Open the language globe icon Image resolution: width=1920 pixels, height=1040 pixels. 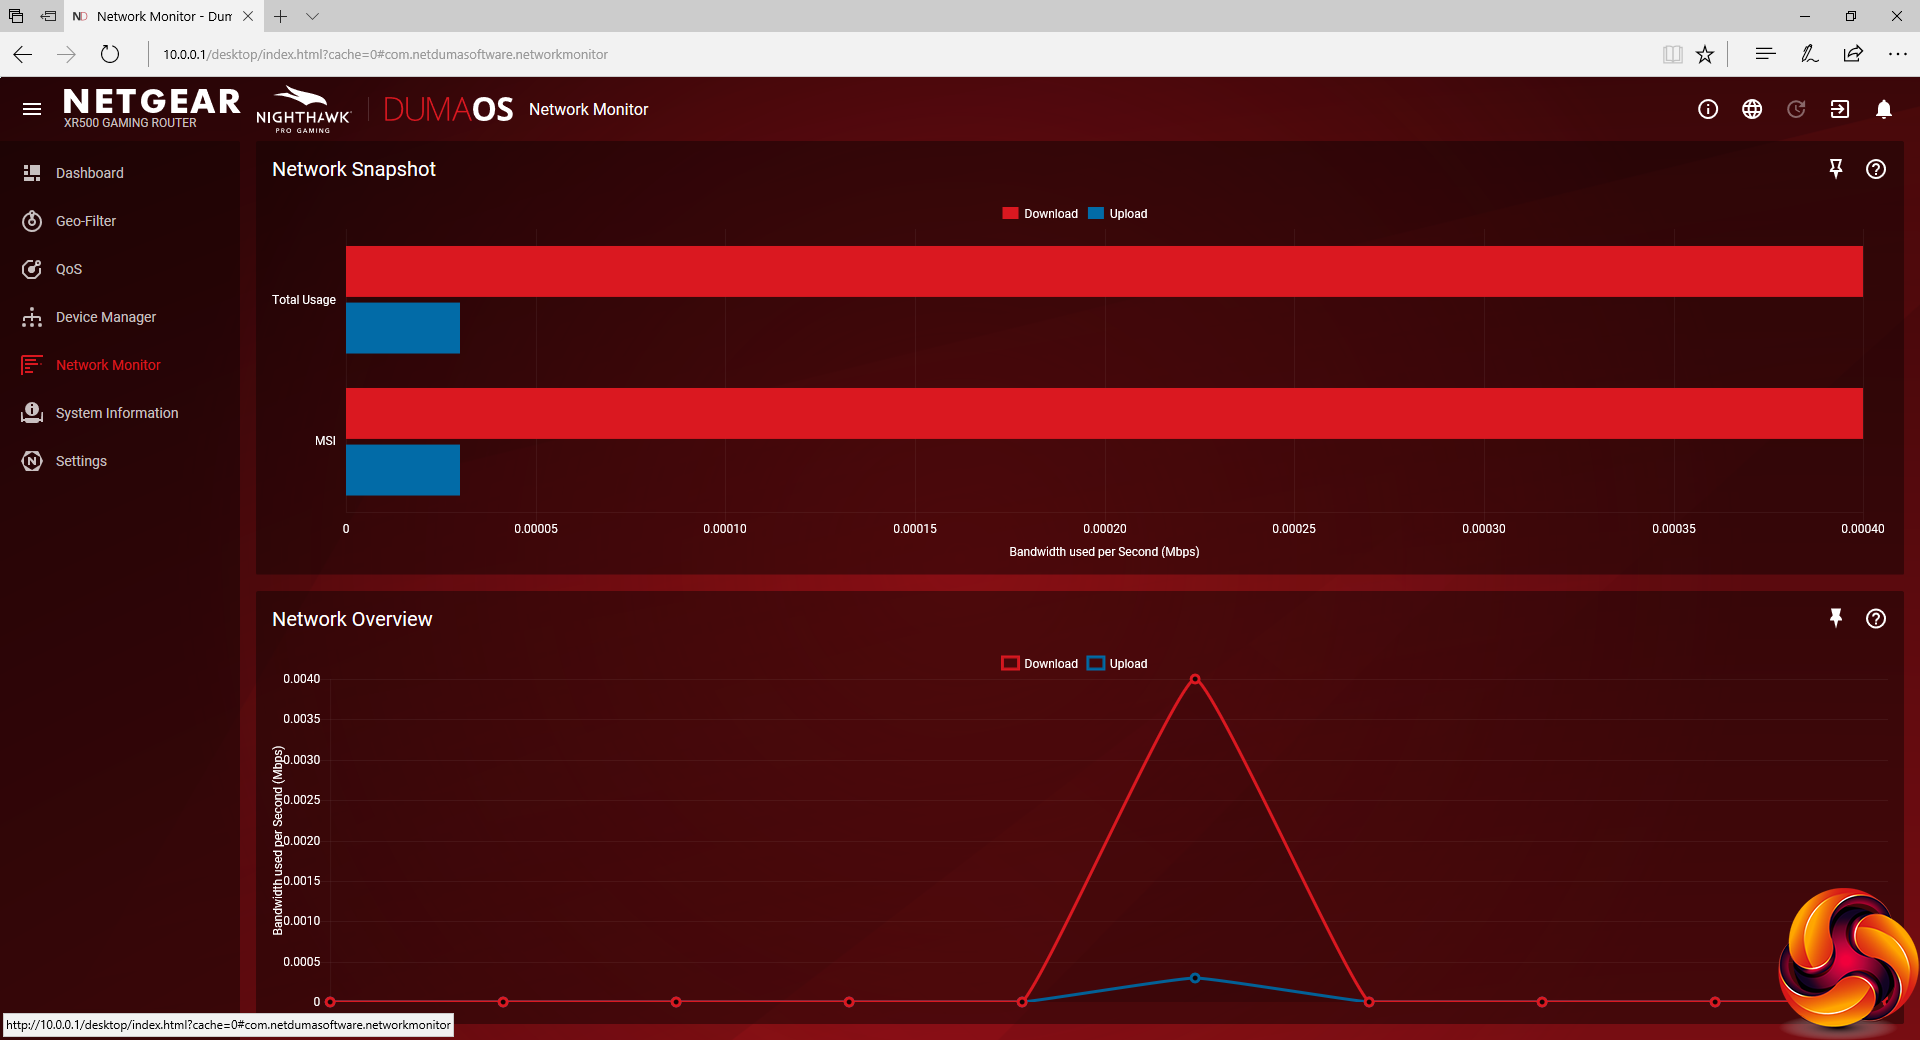pyautogui.click(x=1752, y=109)
